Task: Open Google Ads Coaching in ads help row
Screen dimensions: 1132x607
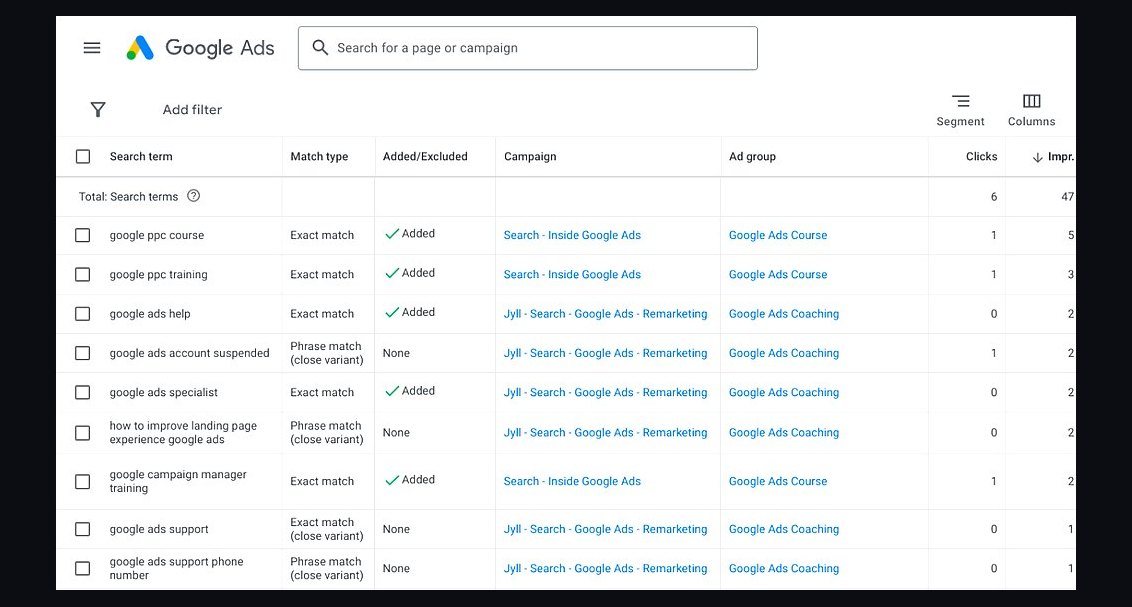Action: click(x=784, y=314)
